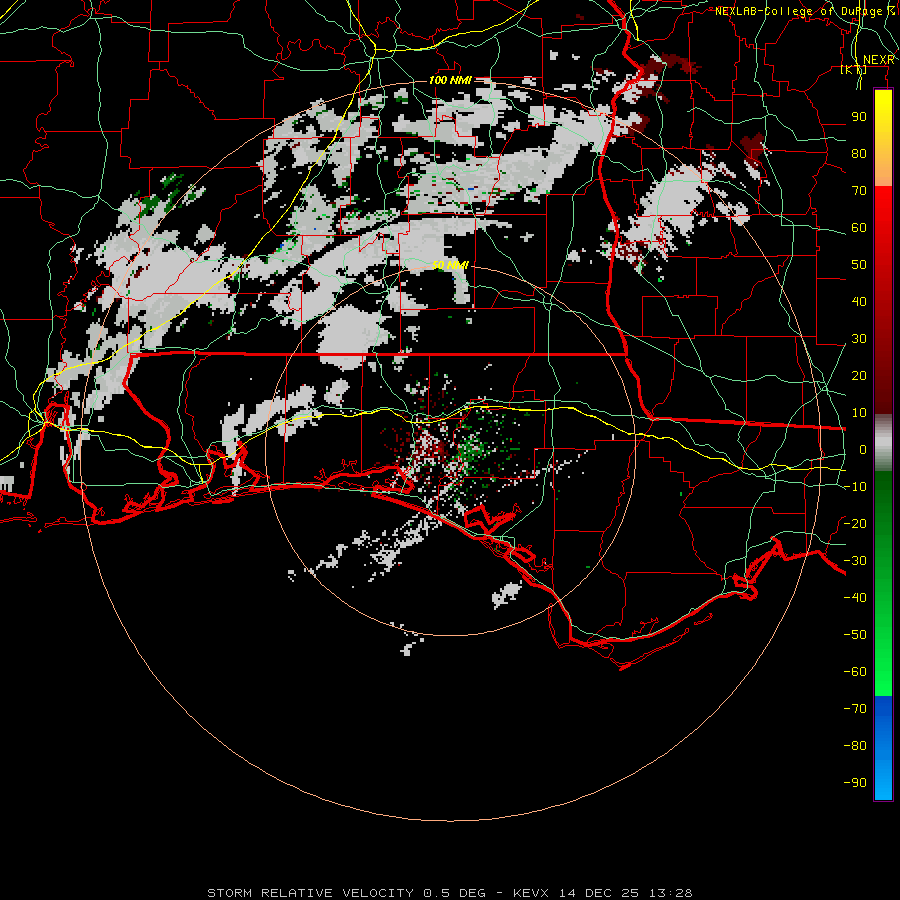Click the "50 NMI" range ring label
This screenshot has width=900, height=900.
(x=450, y=265)
